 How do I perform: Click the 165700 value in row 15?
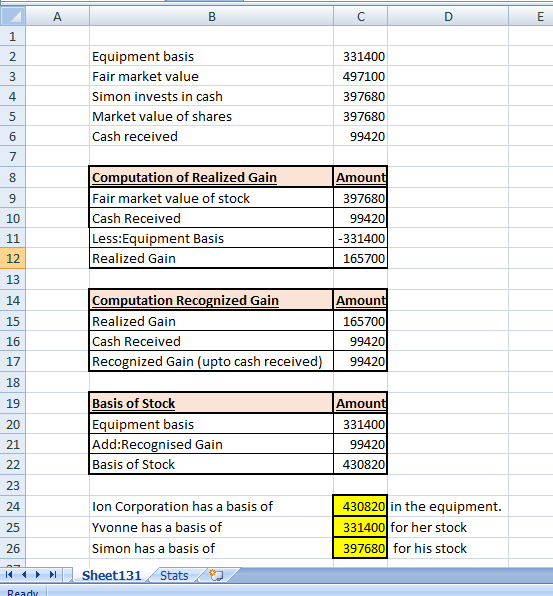[360, 321]
